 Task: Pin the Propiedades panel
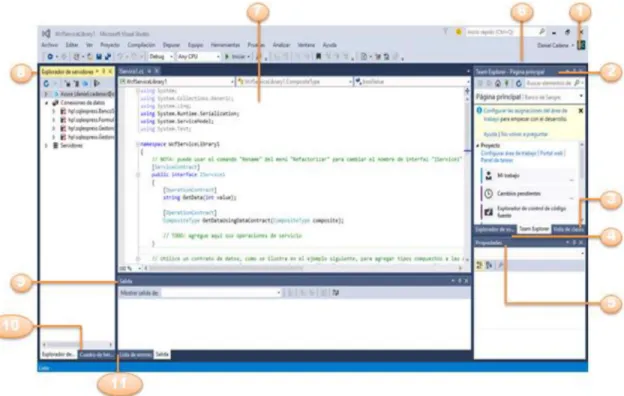[574, 243]
